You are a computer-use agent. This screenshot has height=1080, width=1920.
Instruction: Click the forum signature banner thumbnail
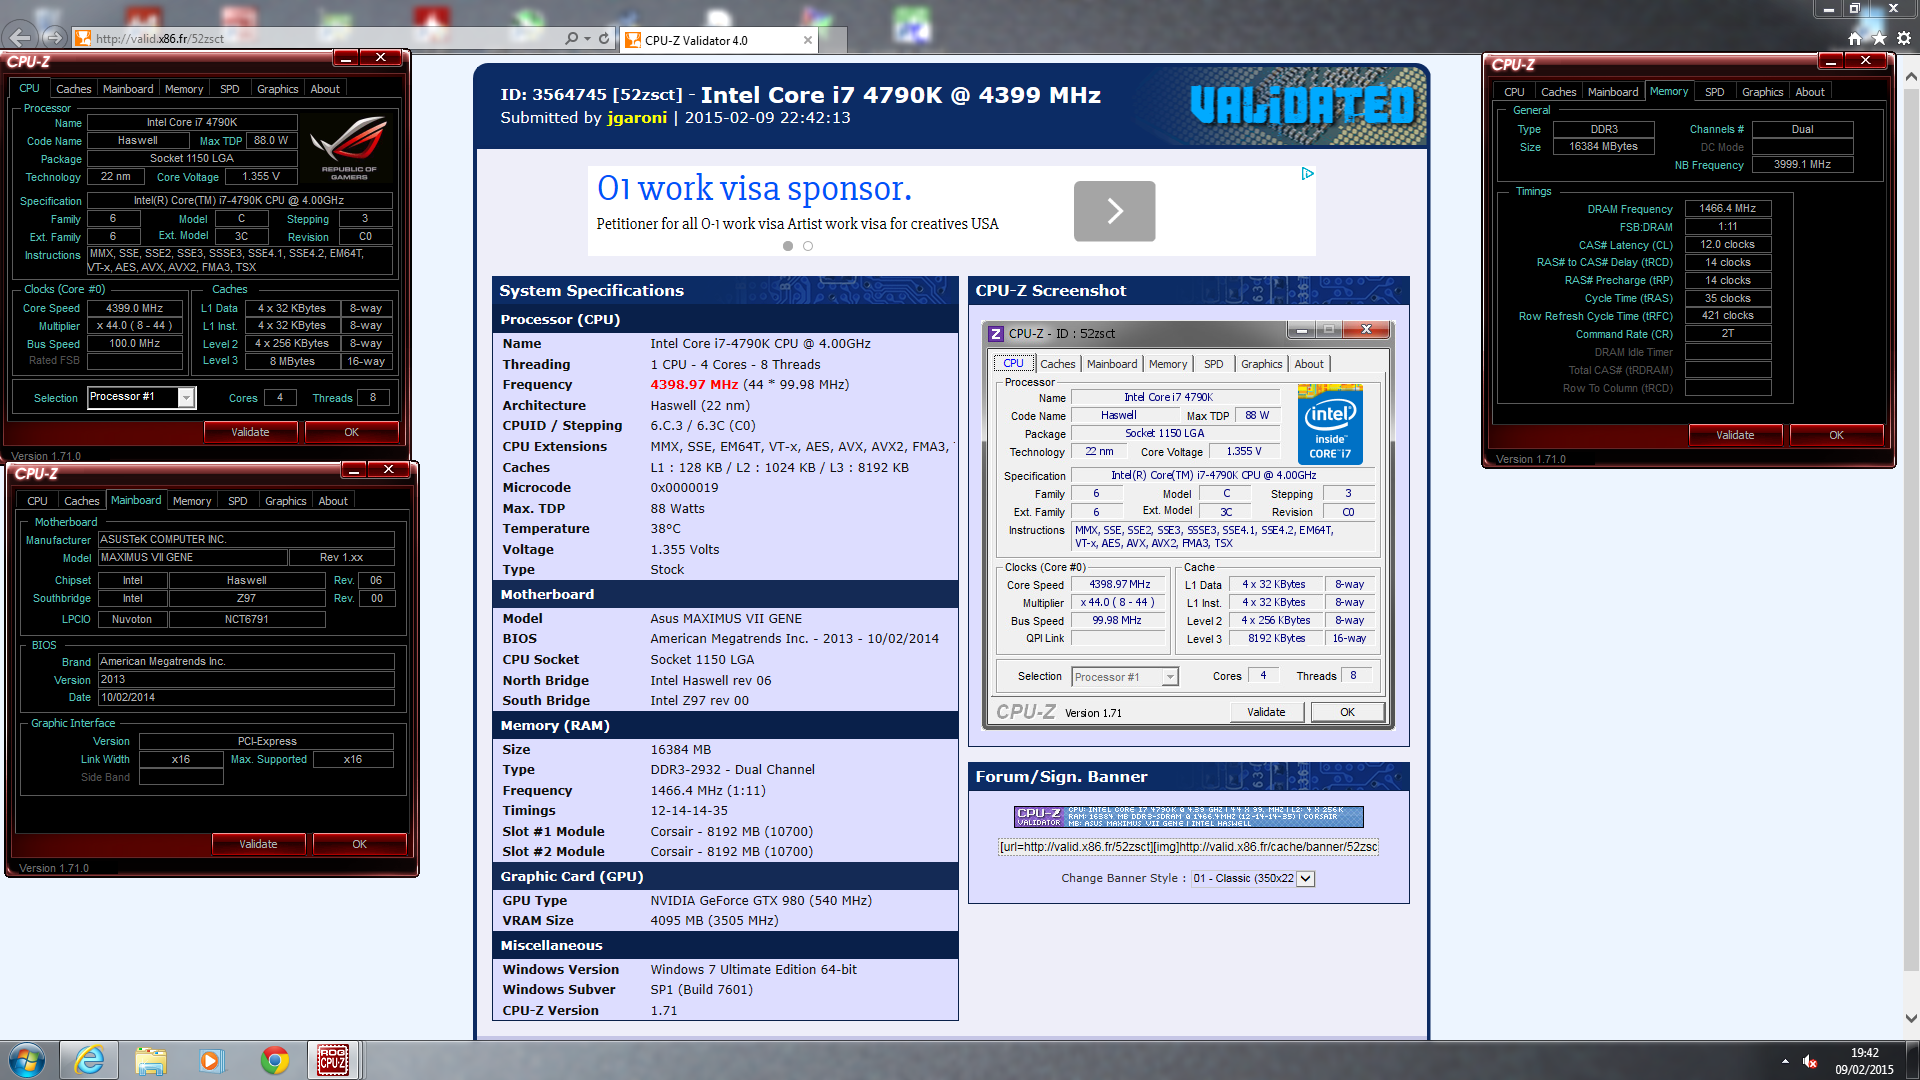coord(1189,816)
